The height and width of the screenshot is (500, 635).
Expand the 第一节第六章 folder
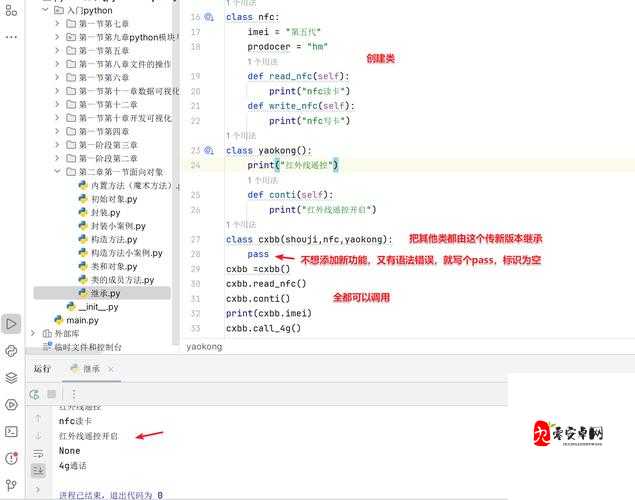(x=57, y=77)
